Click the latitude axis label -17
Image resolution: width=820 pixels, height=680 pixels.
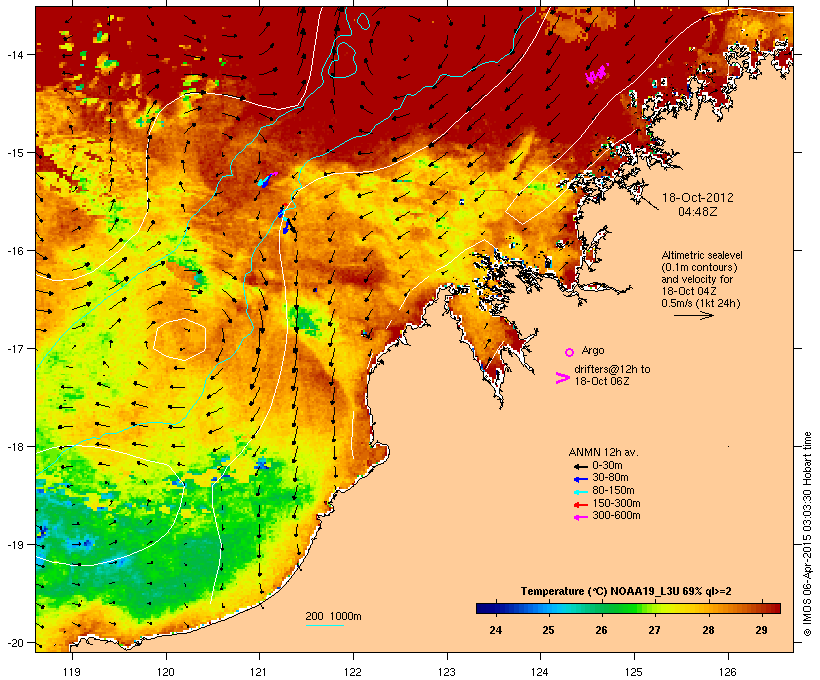pos(14,348)
